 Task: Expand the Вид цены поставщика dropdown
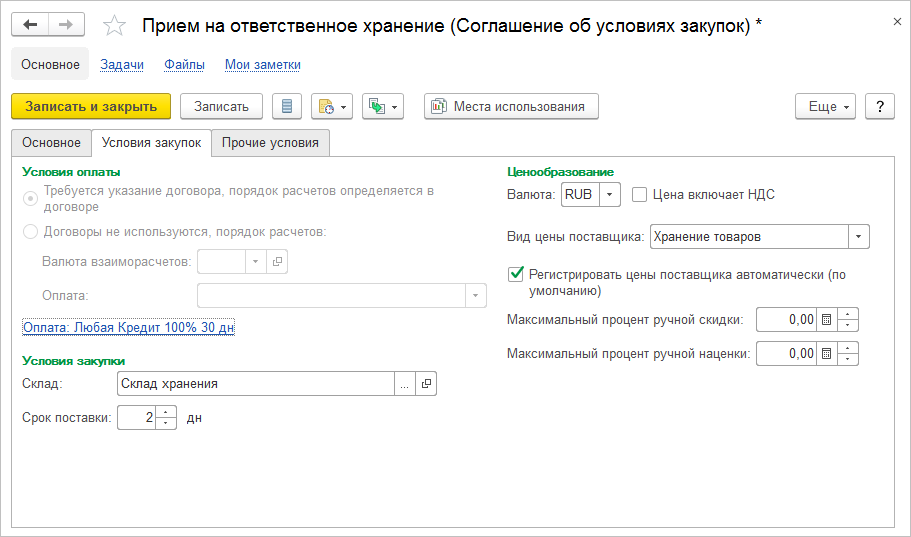coord(859,237)
